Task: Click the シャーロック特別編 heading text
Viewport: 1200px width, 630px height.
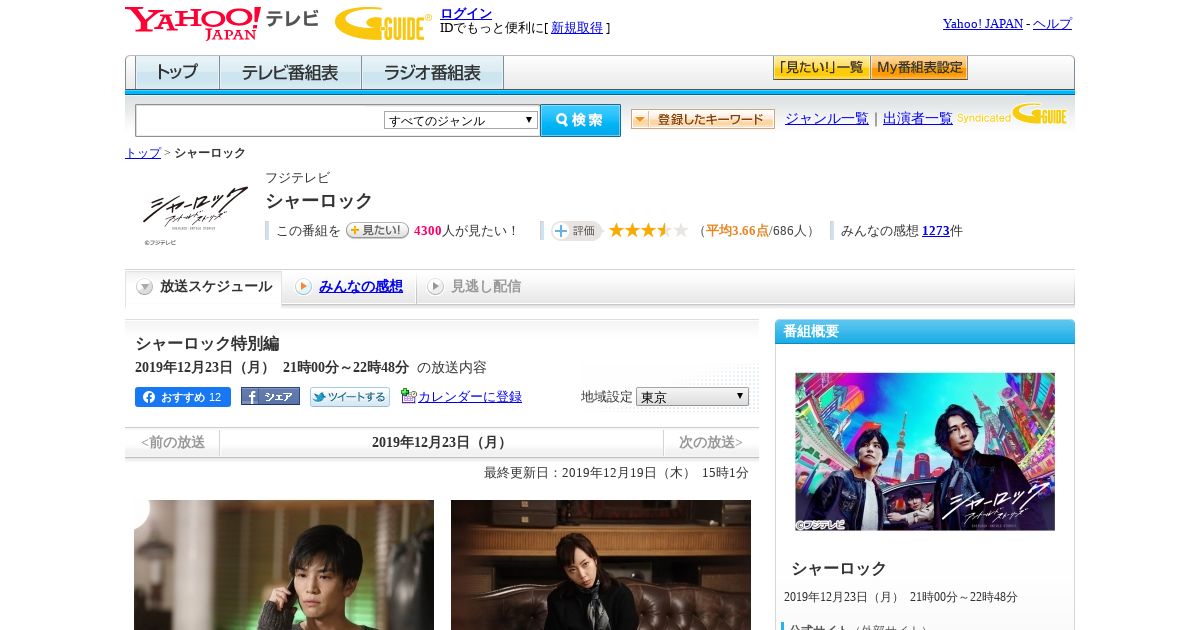Action: pyautogui.click(x=207, y=343)
